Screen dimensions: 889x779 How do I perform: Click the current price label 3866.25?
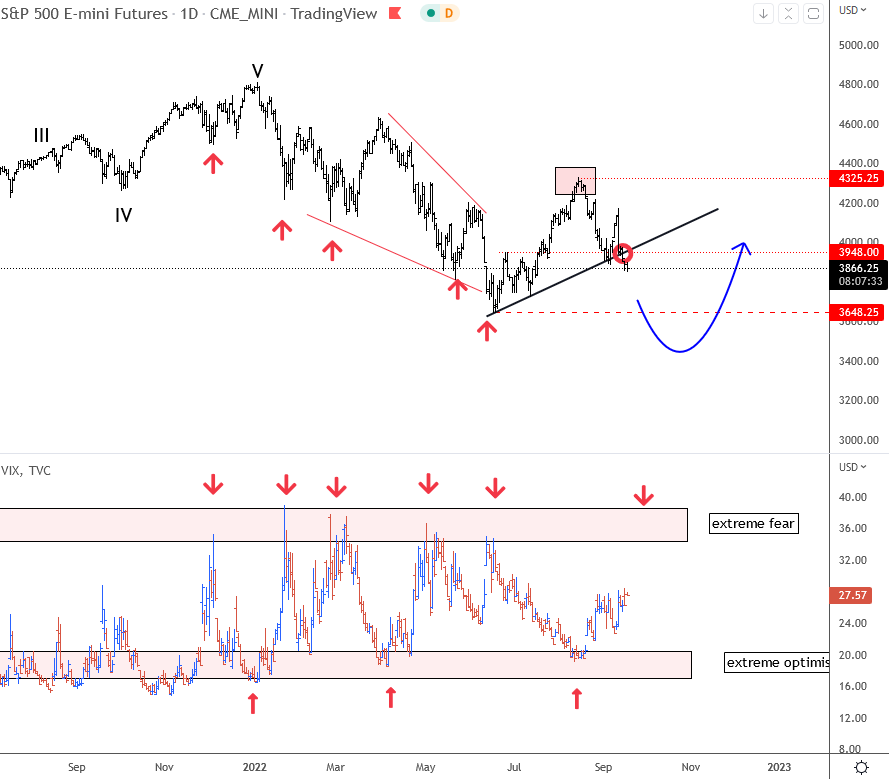click(x=858, y=268)
